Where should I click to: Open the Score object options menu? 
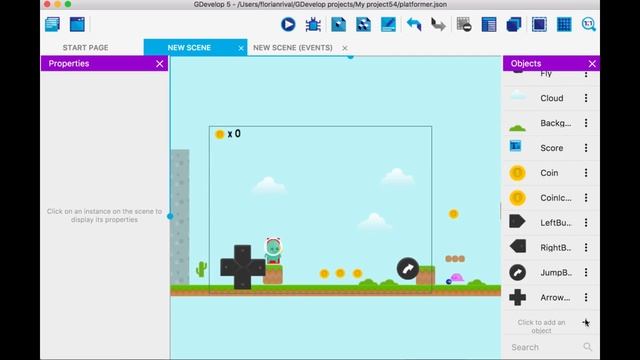coord(586,148)
